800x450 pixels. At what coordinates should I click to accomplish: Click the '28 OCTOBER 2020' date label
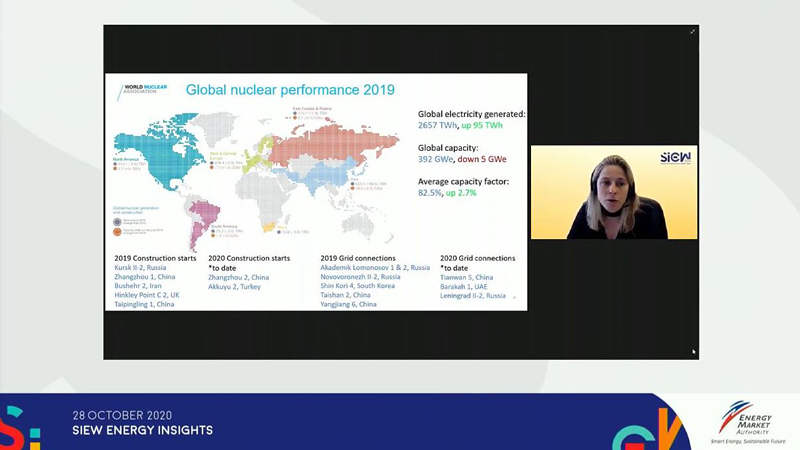(122, 415)
